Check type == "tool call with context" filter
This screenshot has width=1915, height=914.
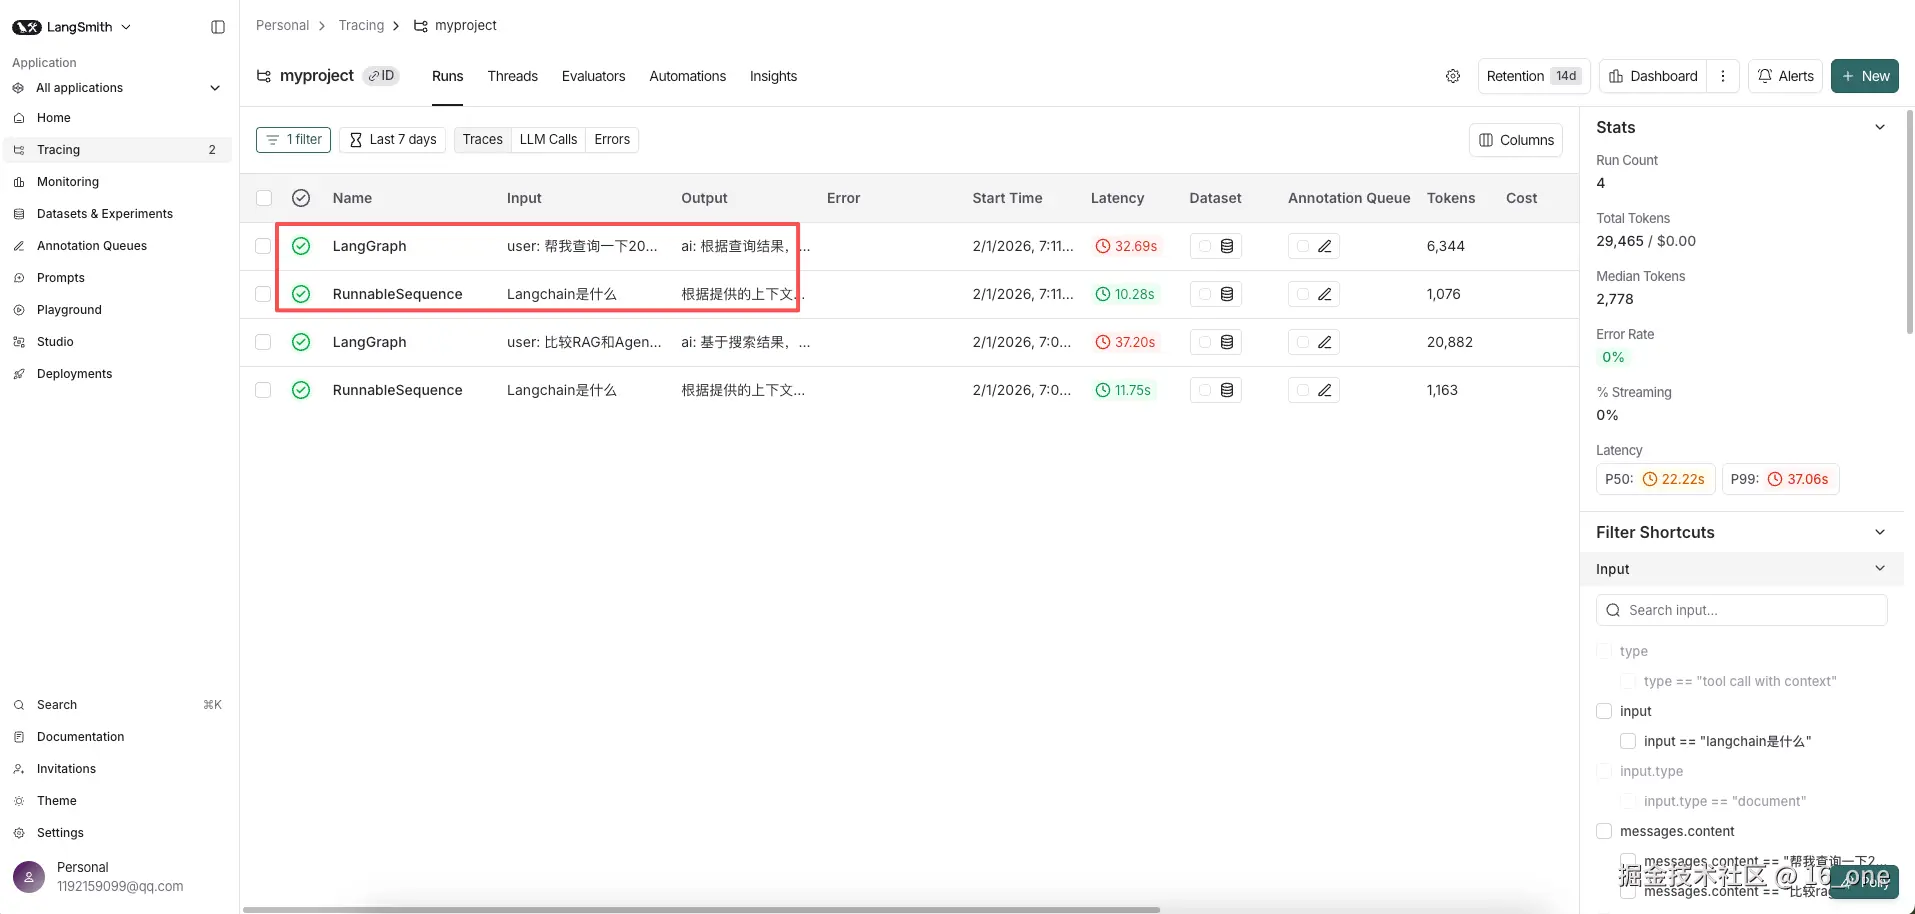(1628, 681)
